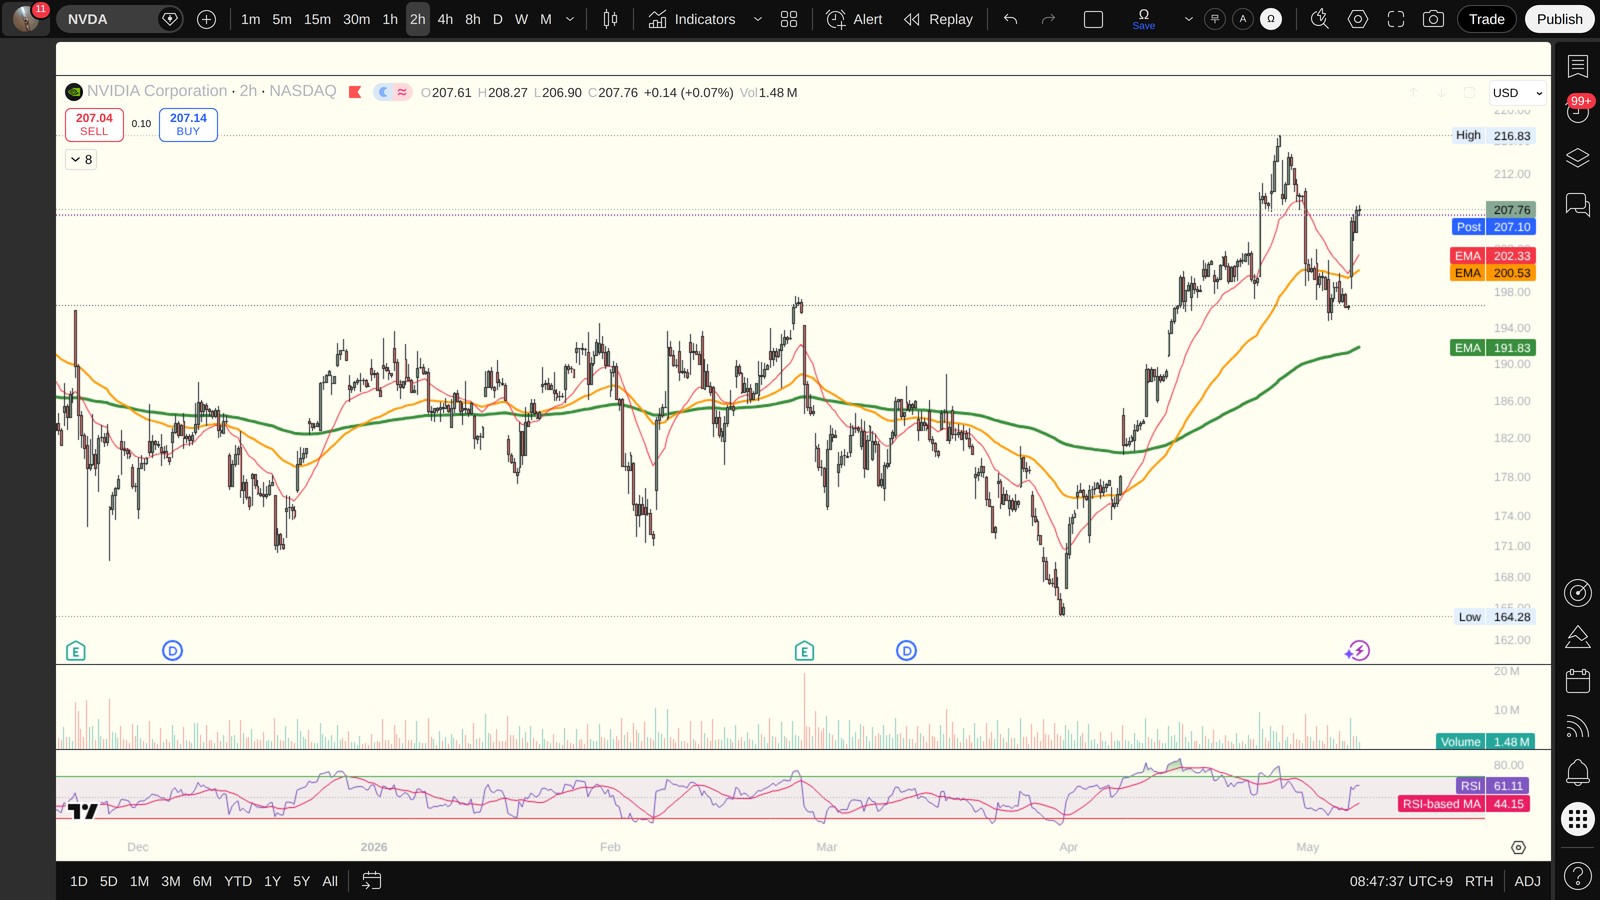Toggle the red flag on NVDA symbol

point(355,92)
